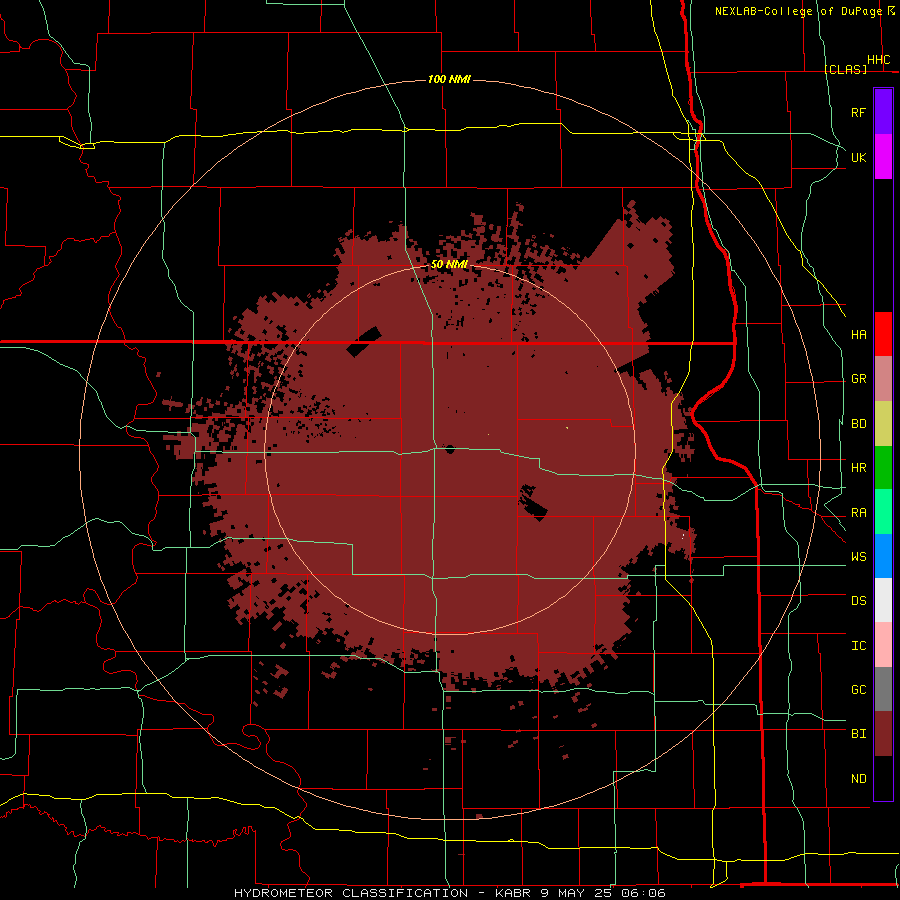Click the "GC" legend label
This screenshot has height=900, width=900.
click(859, 690)
